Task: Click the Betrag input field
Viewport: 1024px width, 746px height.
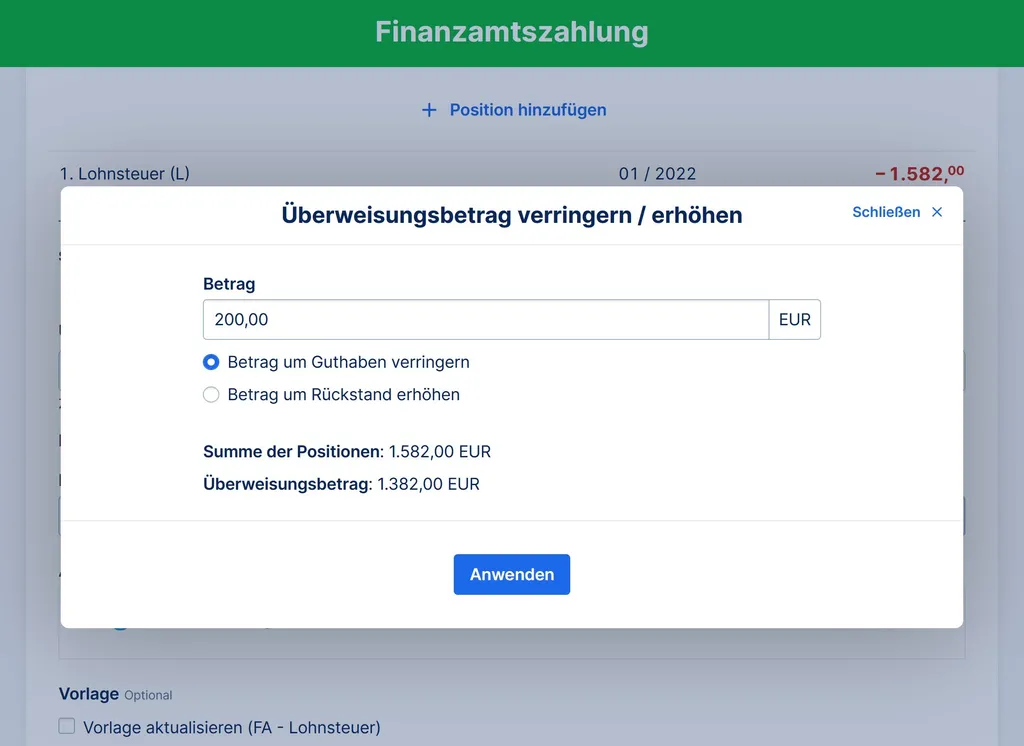Action: click(x=486, y=319)
